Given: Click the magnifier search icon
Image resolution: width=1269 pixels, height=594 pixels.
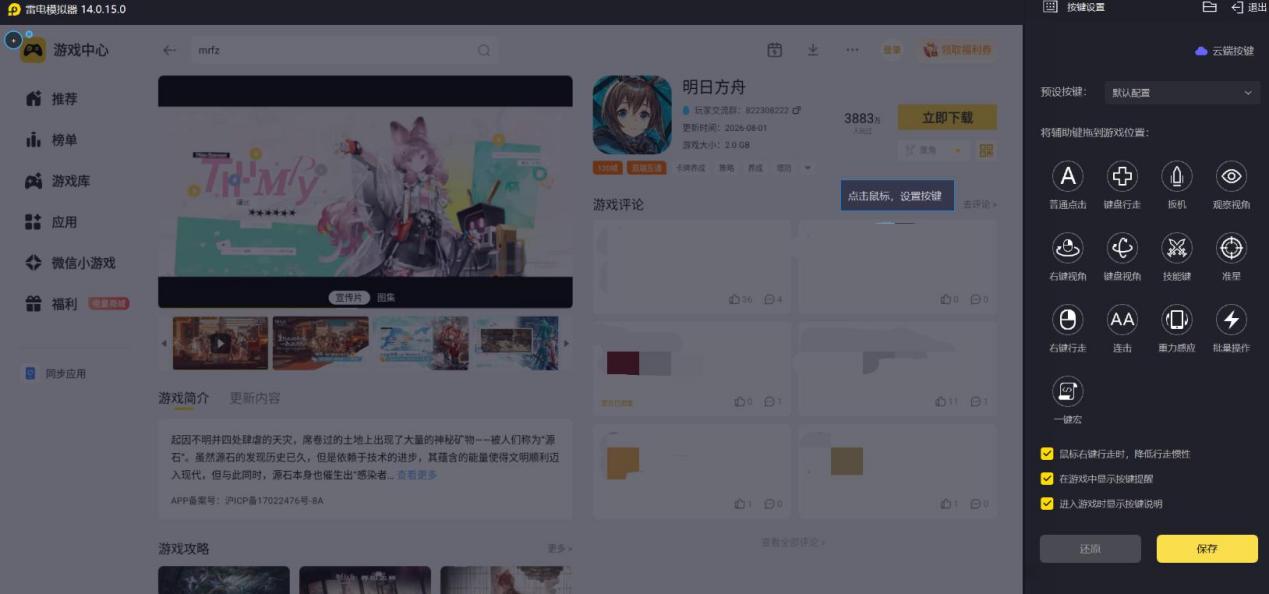Looking at the screenshot, I should coord(484,50).
